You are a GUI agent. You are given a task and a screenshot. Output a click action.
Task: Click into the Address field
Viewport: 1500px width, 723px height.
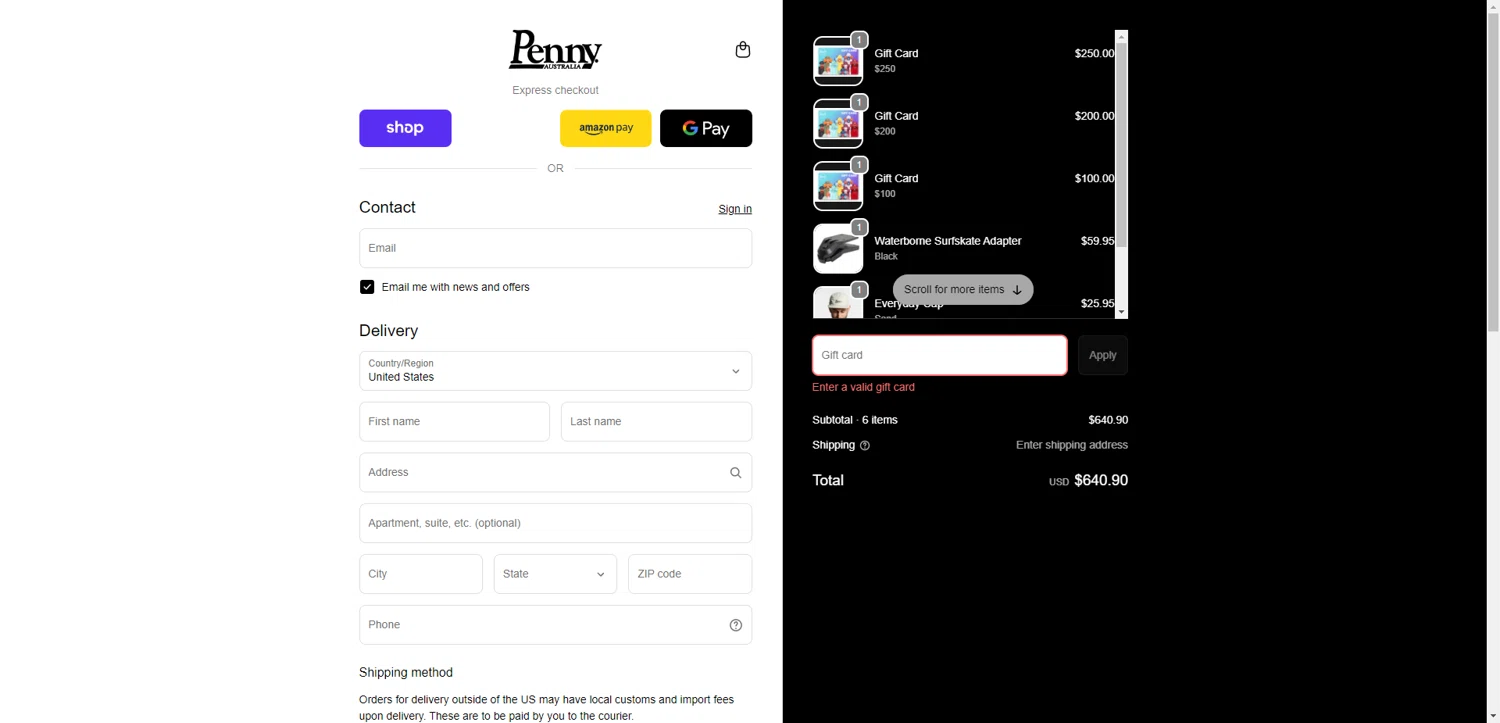tap(556, 472)
